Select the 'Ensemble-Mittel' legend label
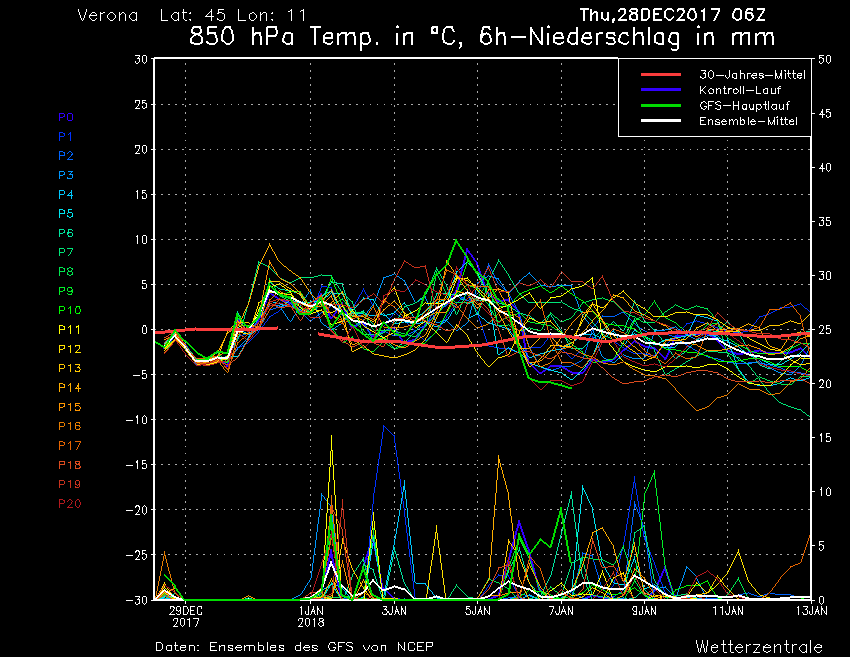 click(748, 121)
